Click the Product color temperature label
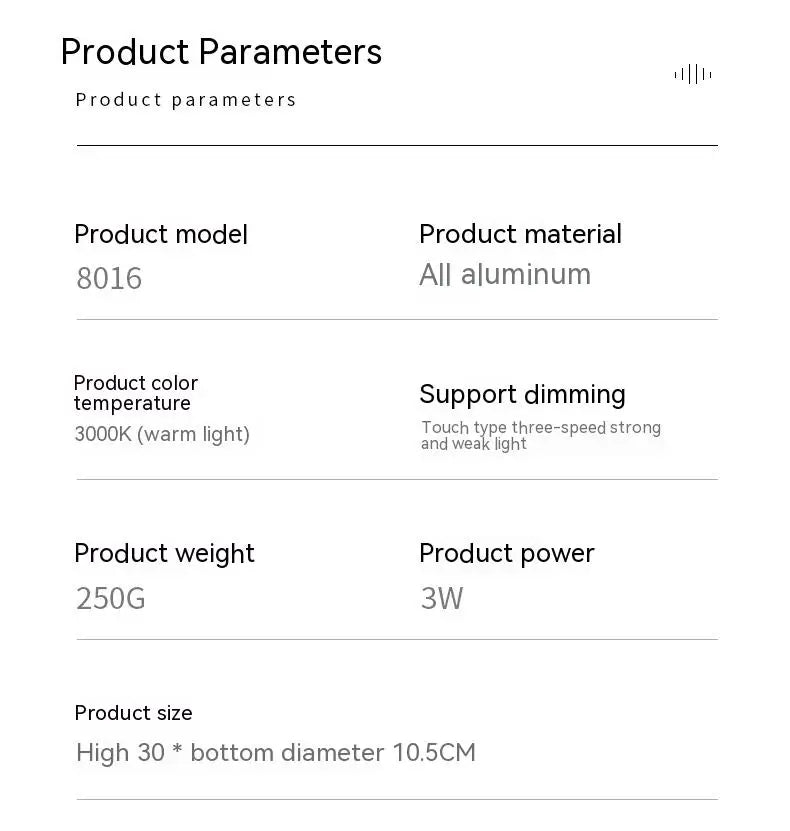The height and width of the screenshot is (831, 790). 136,393
